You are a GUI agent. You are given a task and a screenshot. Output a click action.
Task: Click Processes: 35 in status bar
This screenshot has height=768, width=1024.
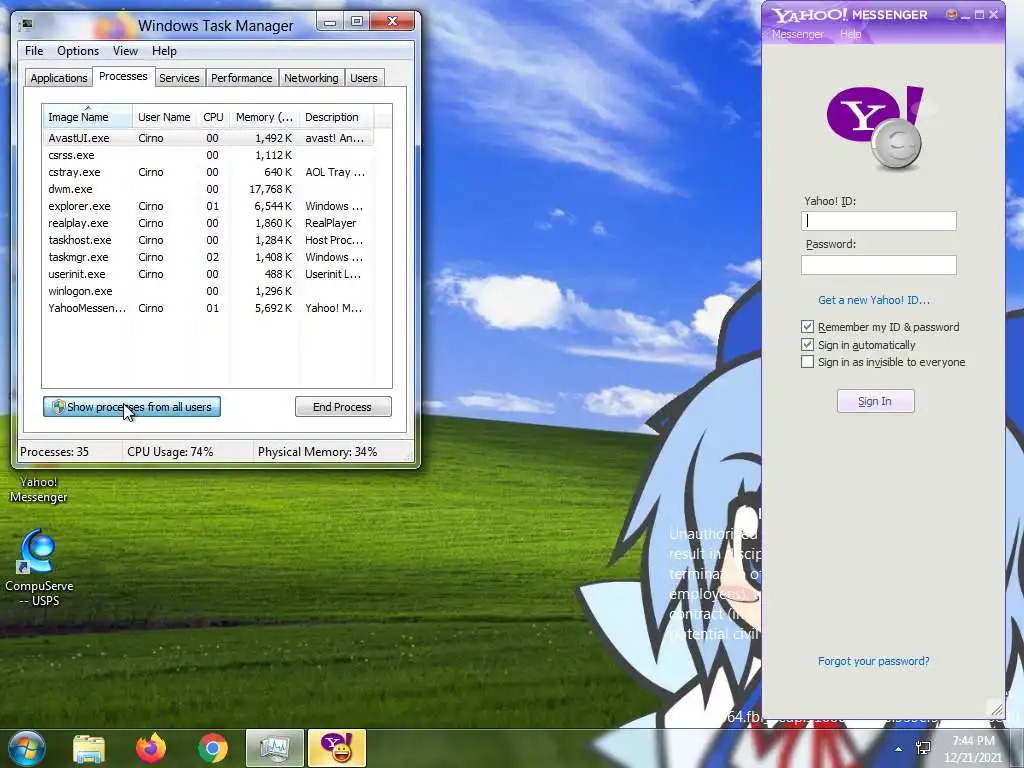(54, 451)
